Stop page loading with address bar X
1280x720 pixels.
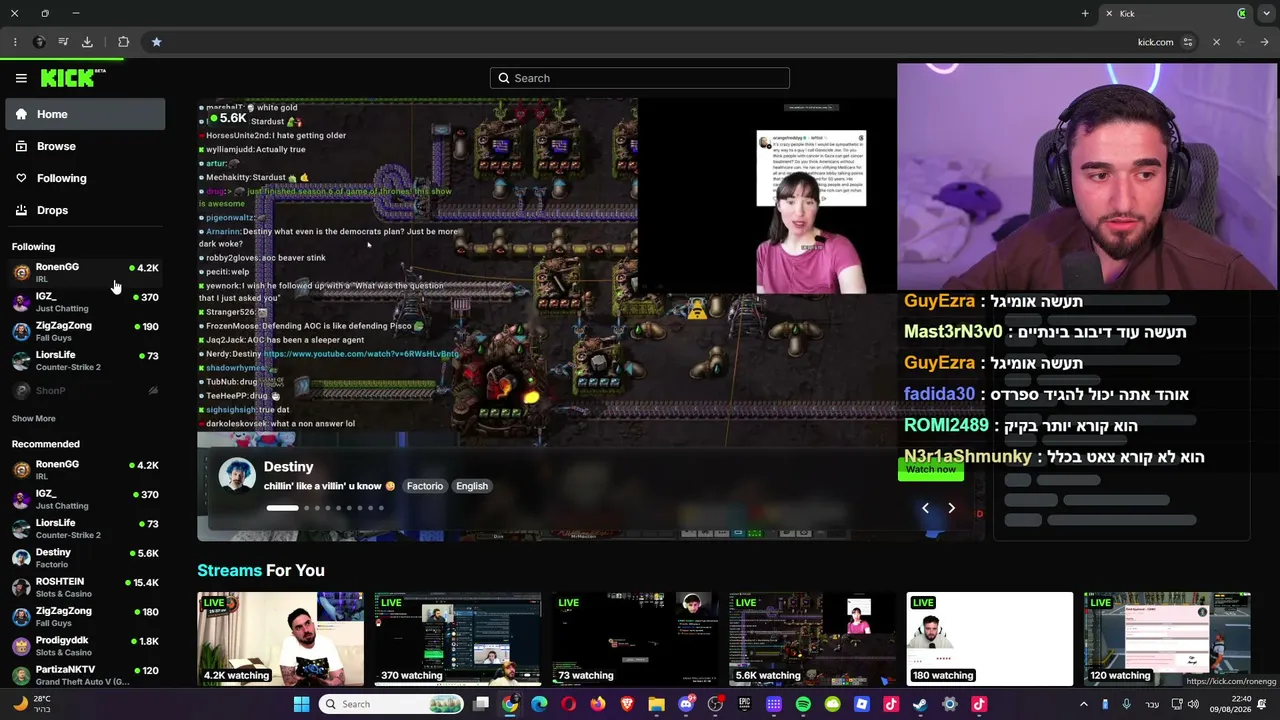1216,42
